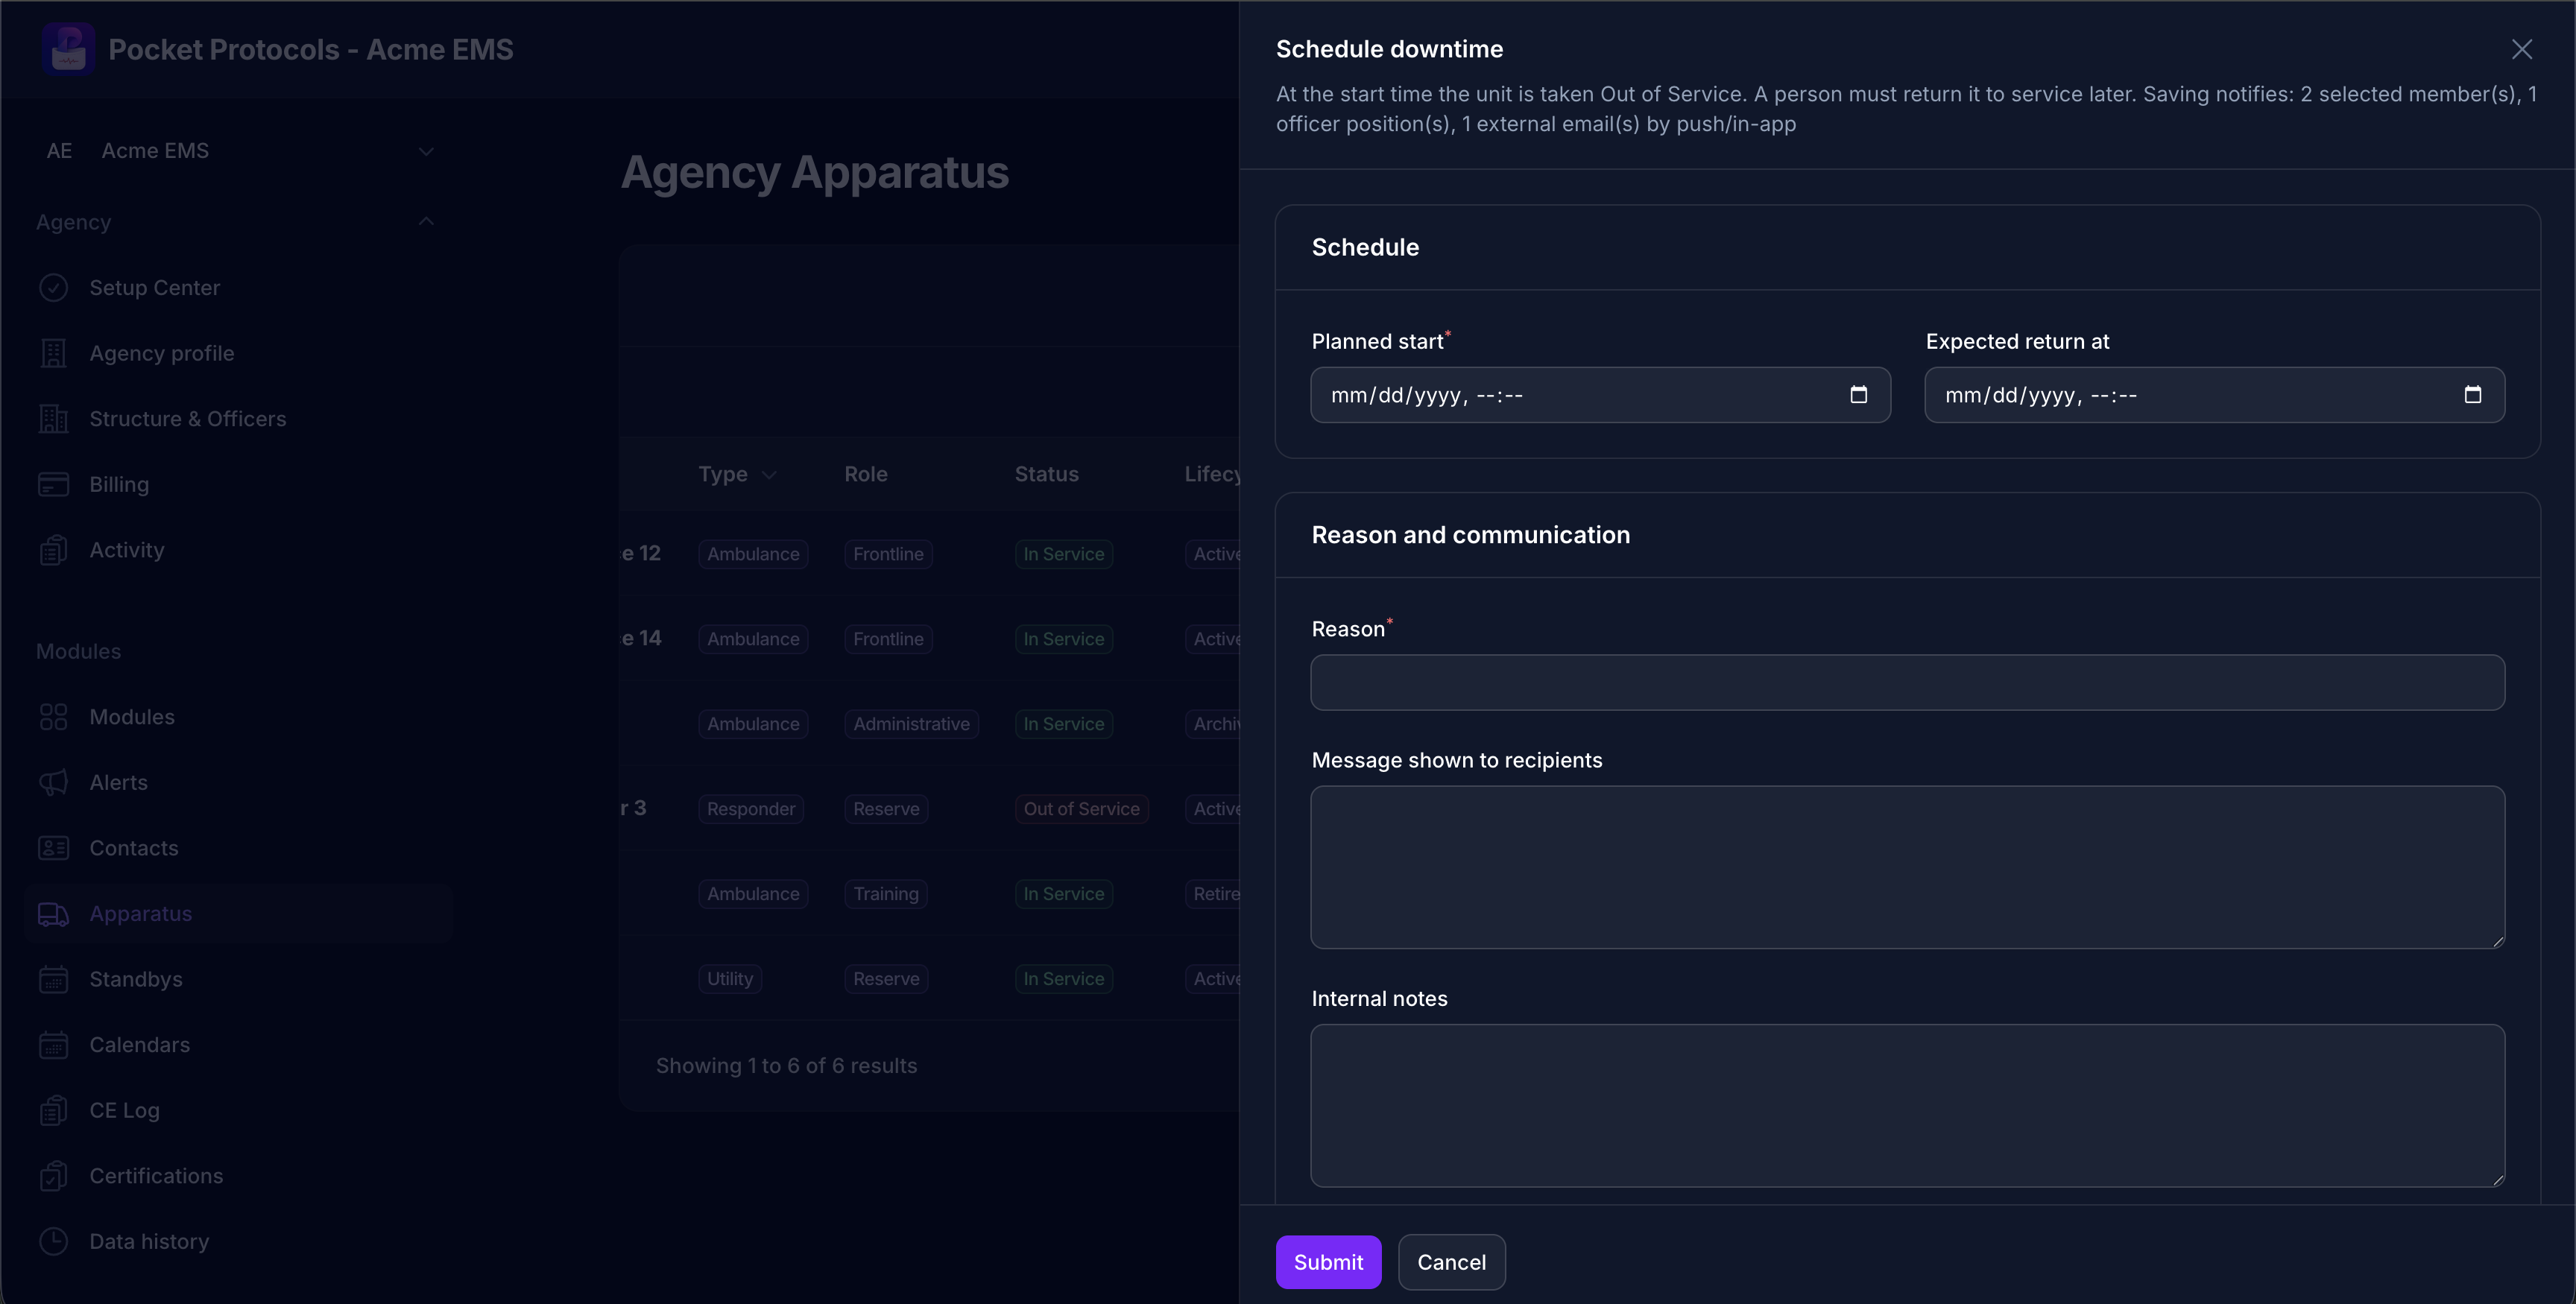Click the Billing card icon

tap(53, 484)
